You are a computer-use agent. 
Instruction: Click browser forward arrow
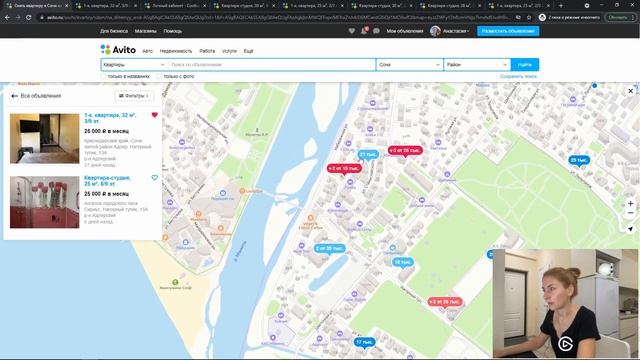(x=18, y=18)
